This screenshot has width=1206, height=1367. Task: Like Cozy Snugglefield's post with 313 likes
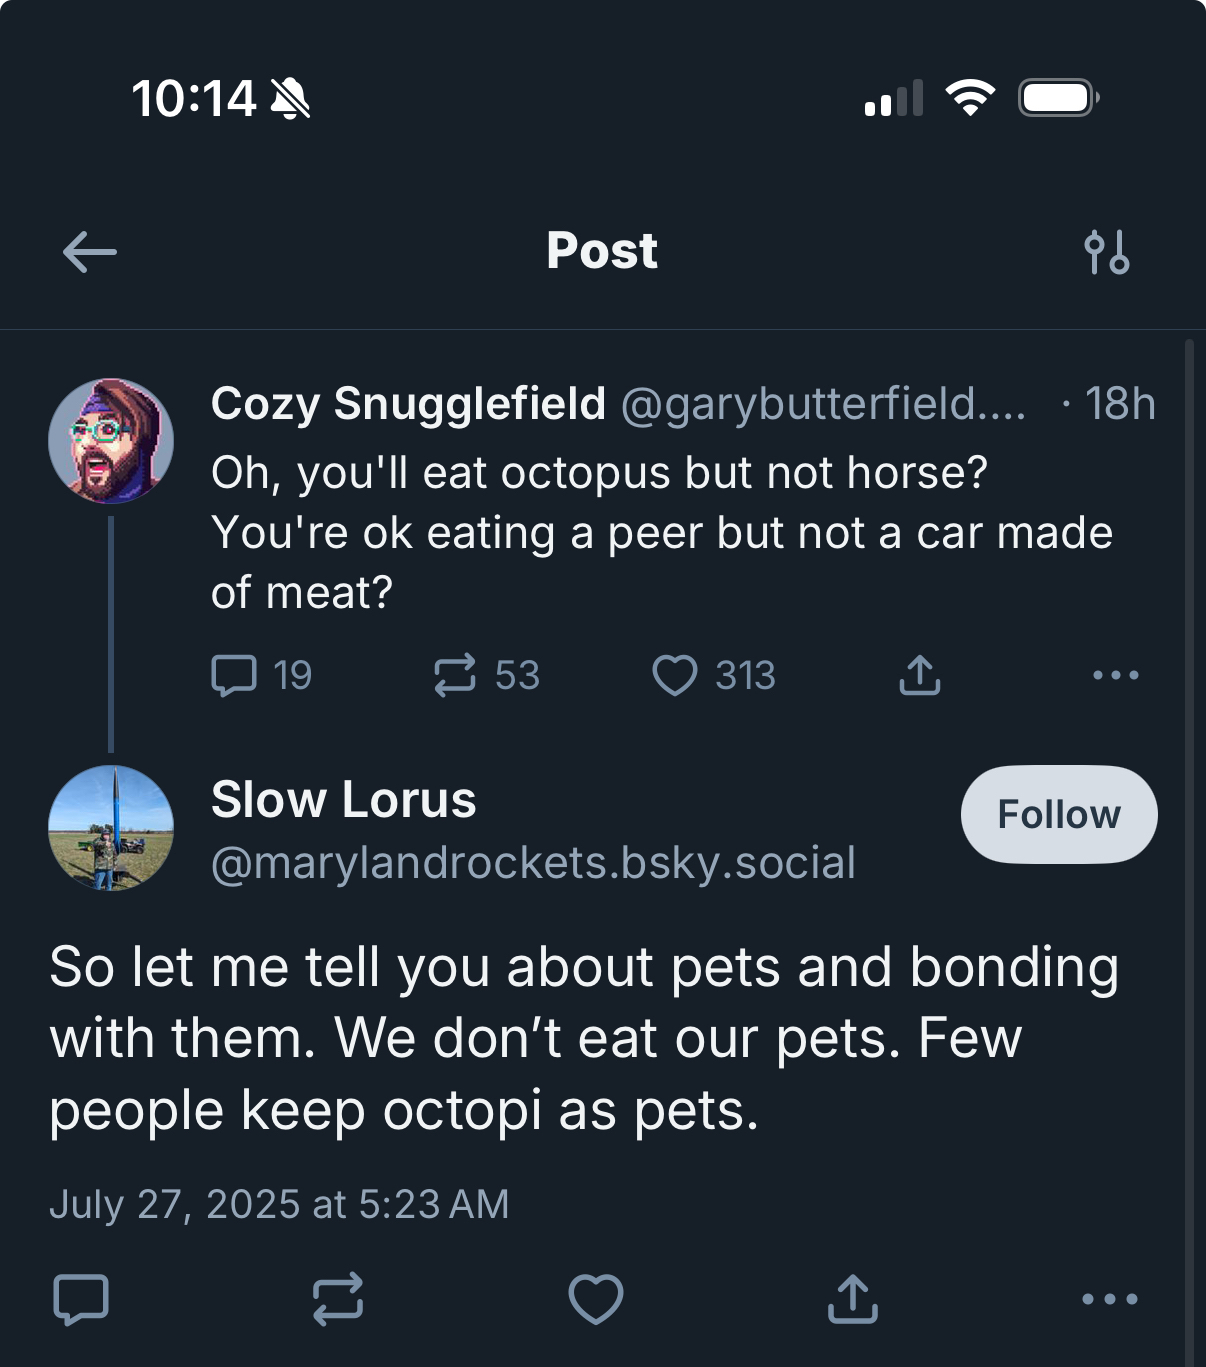675,675
